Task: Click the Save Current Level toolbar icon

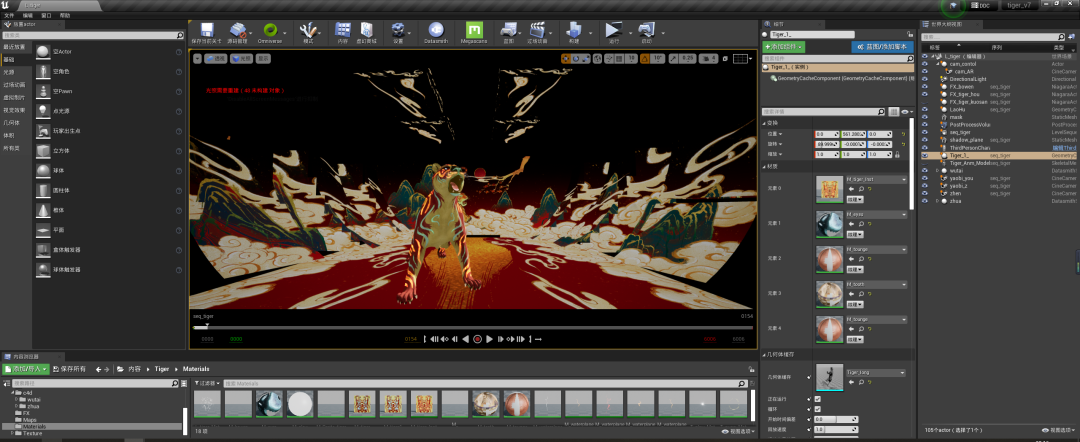Action: tap(207, 30)
